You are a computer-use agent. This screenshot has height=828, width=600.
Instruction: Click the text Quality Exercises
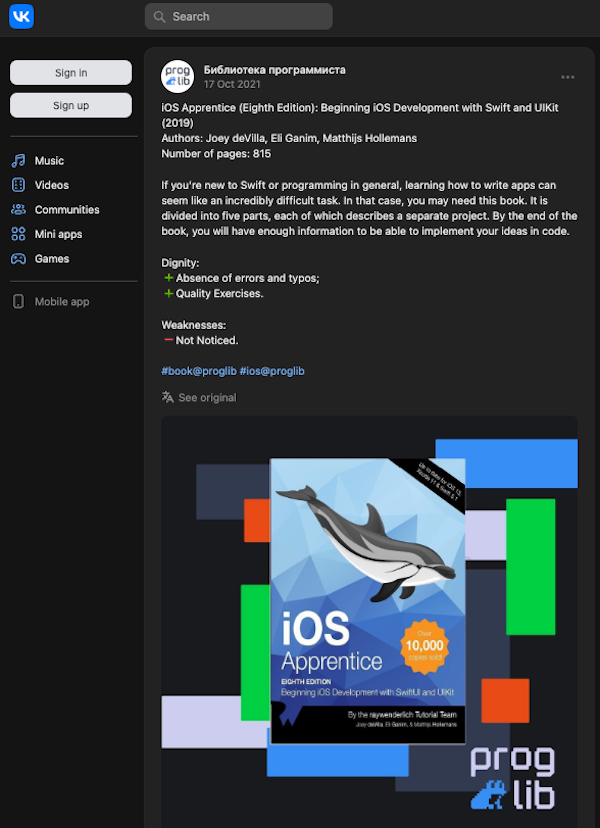pos(219,294)
